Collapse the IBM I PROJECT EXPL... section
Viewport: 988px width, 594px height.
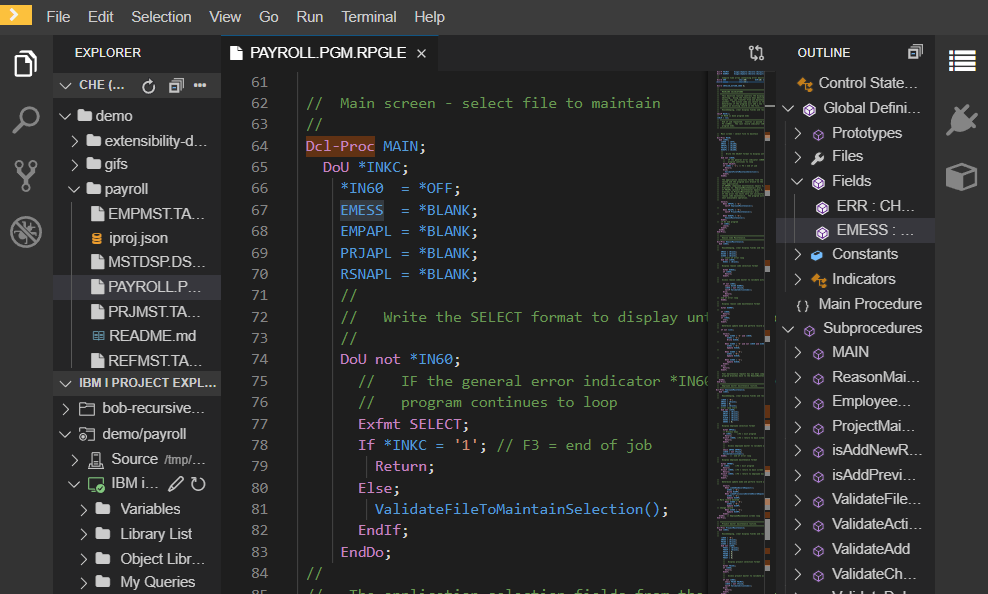point(66,383)
